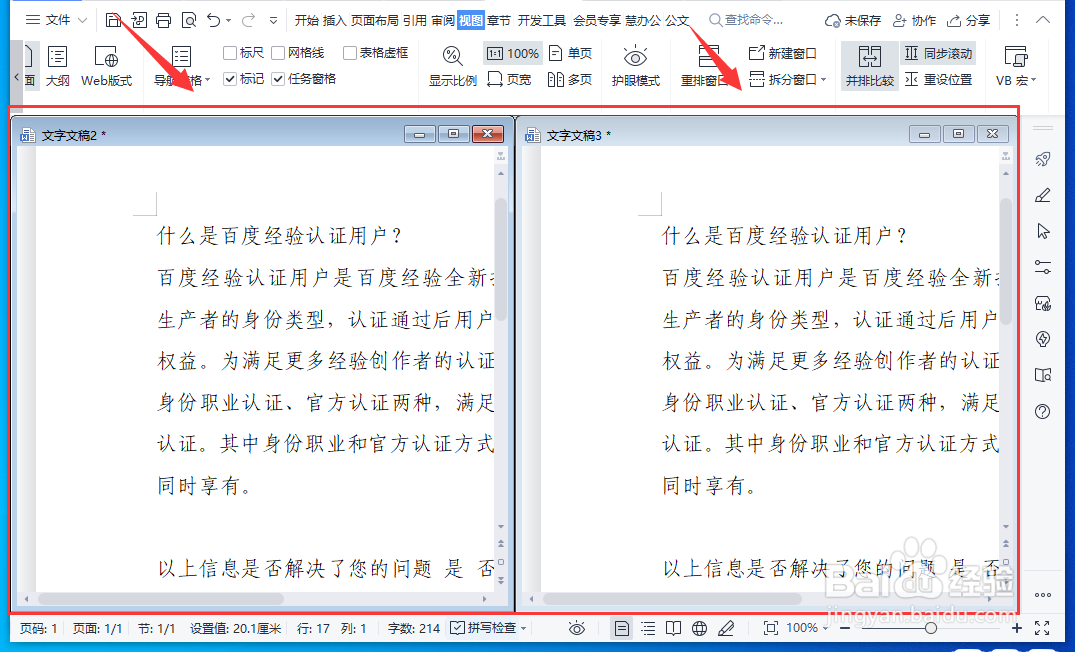
Task: Open the 100% zoom dropdown in status bar
Action: pos(826,628)
